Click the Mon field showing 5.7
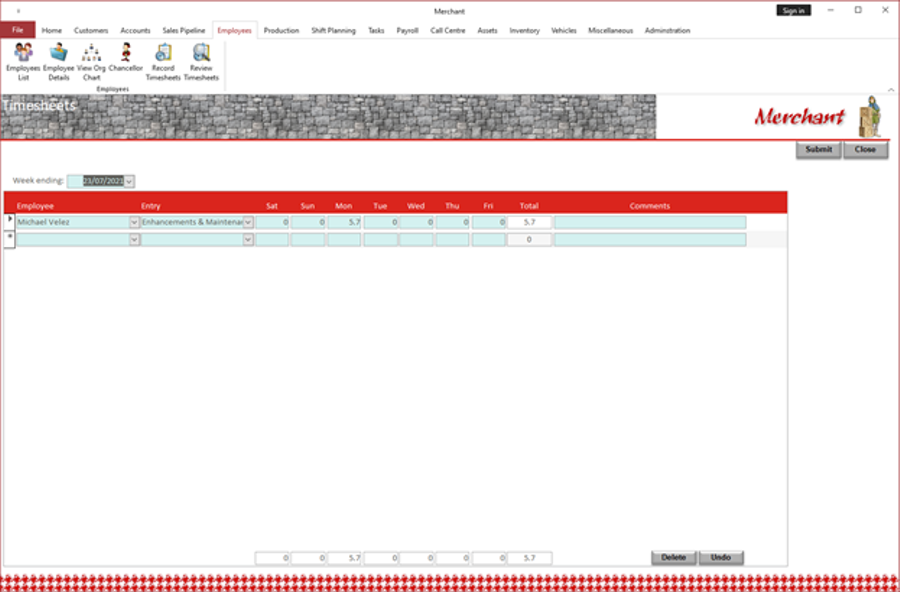Viewport: 900px width, 592px height. [x=344, y=222]
